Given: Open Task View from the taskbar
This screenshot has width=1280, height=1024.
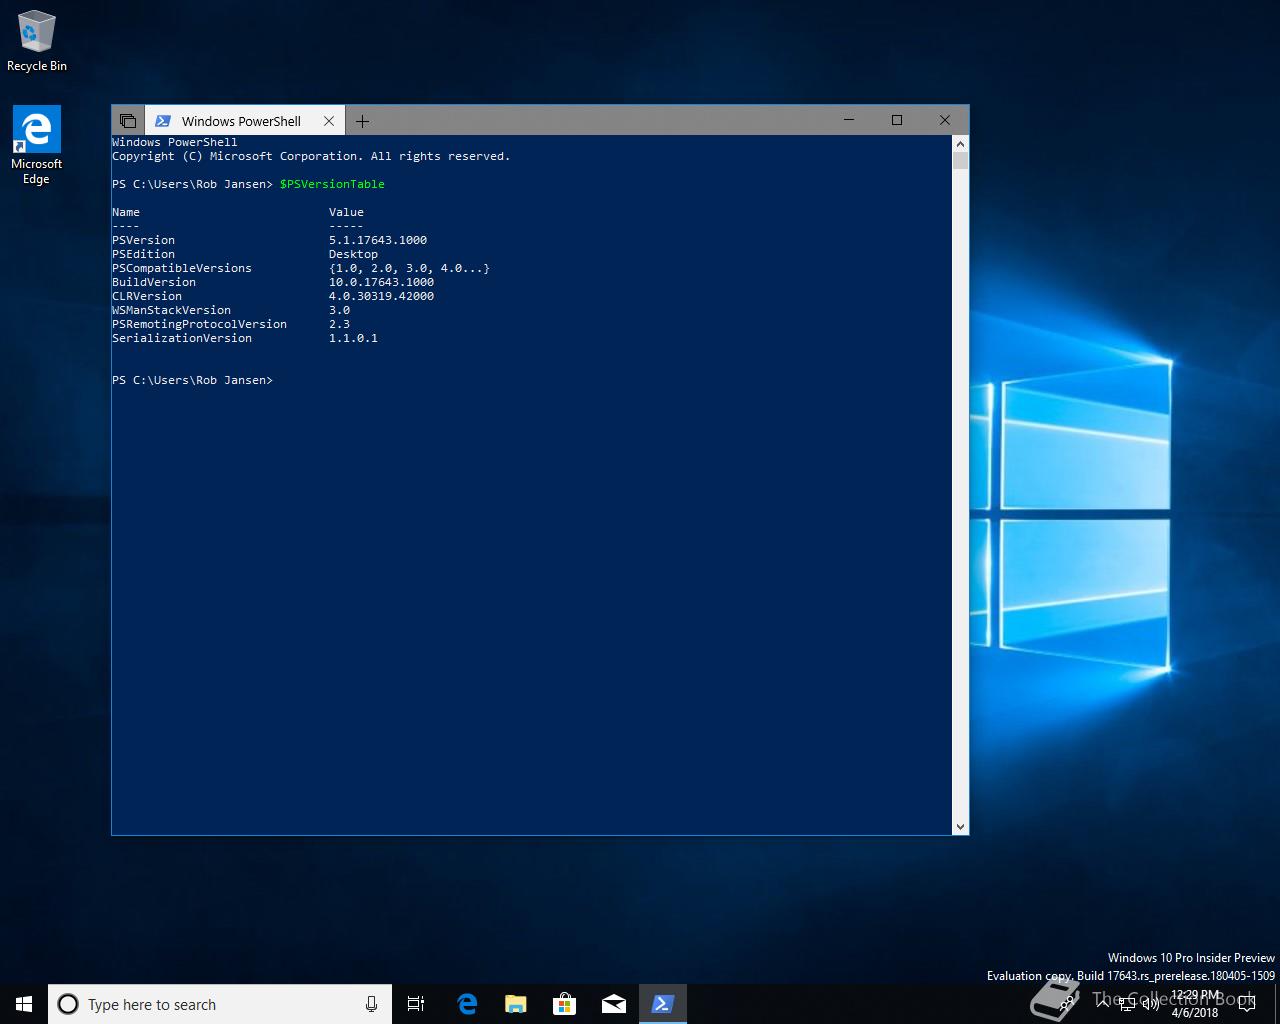Looking at the screenshot, I should tap(416, 1004).
